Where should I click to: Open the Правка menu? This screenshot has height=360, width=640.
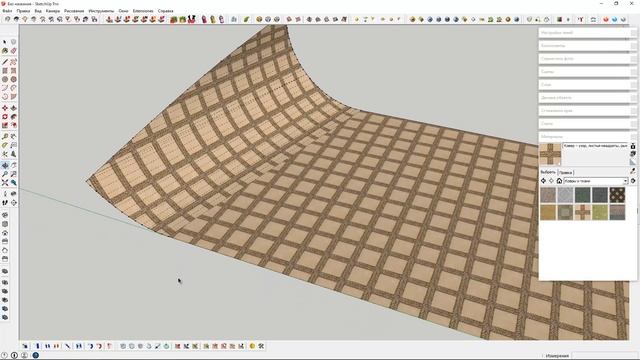tap(23, 11)
